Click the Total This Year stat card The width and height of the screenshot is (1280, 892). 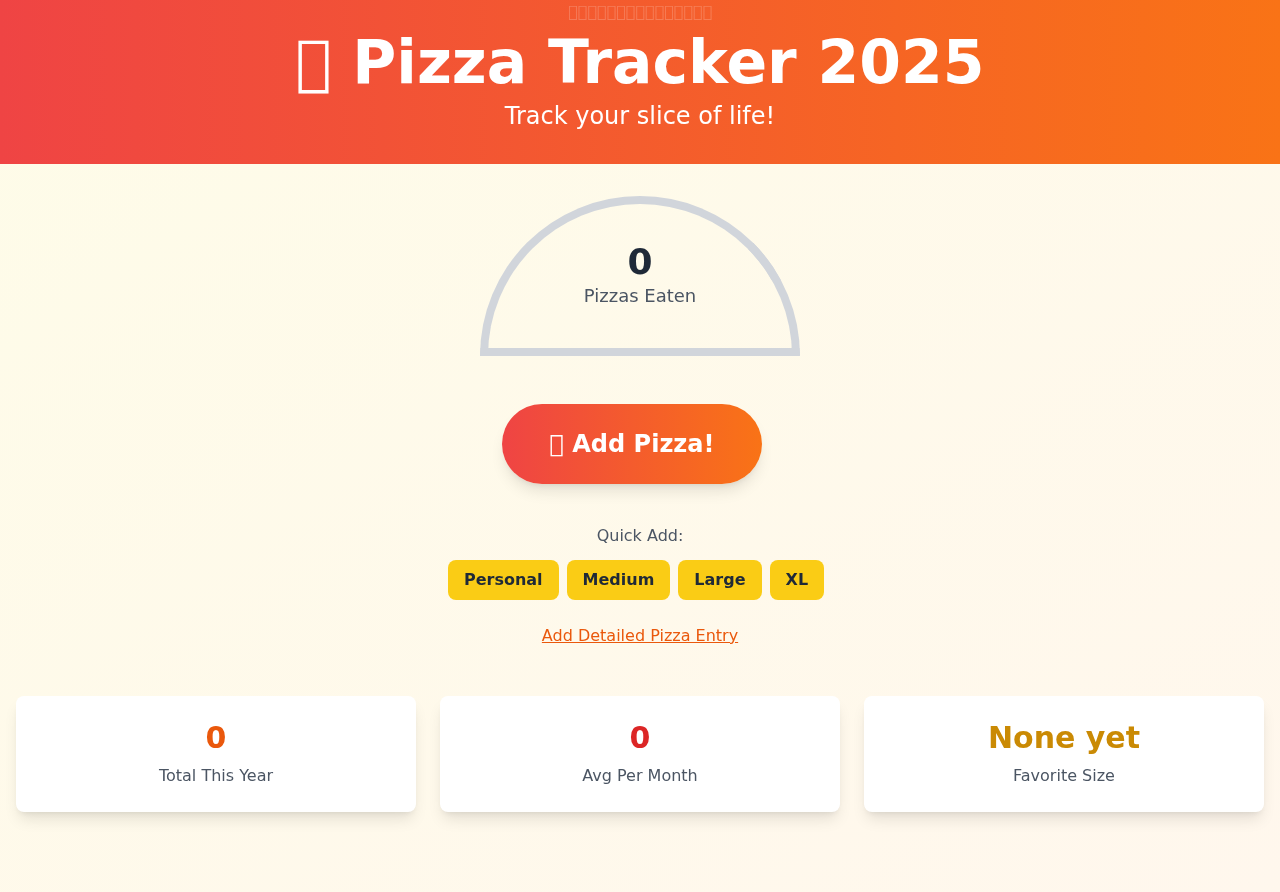pyautogui.click(x=215, y=753)
